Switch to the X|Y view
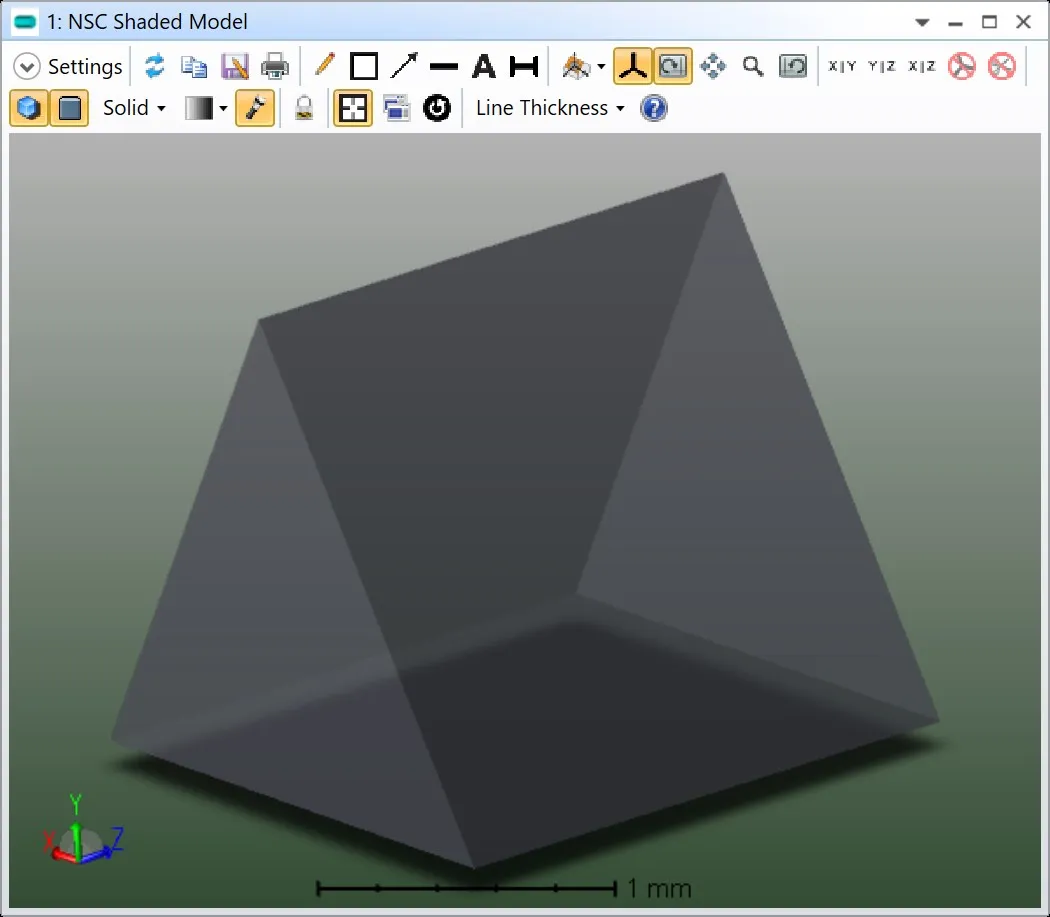 [x=842, y=67]
